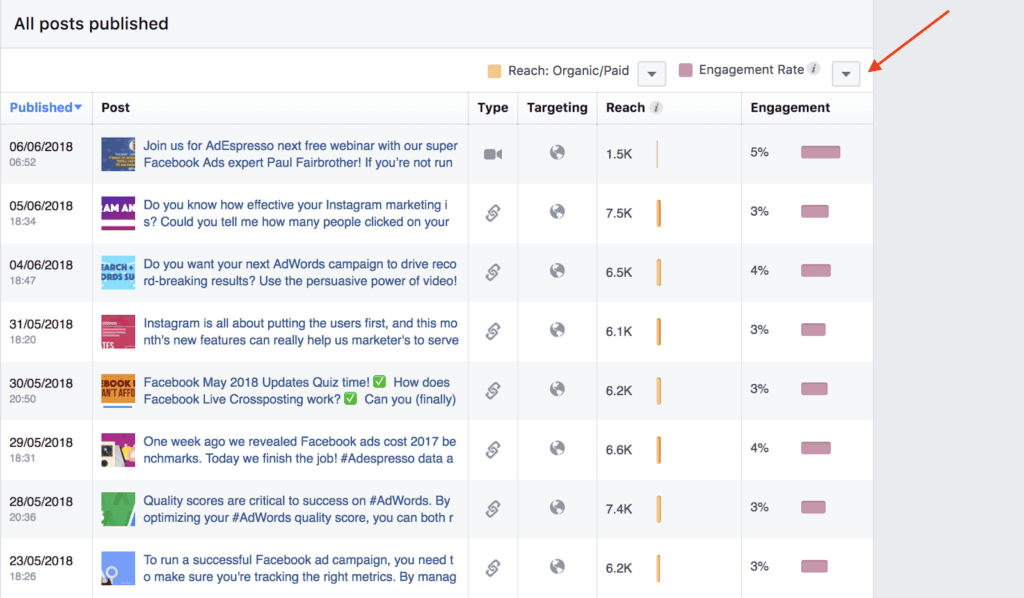Click thumbnail of the 04/06/2018 AdWords post

click(118, 272)
